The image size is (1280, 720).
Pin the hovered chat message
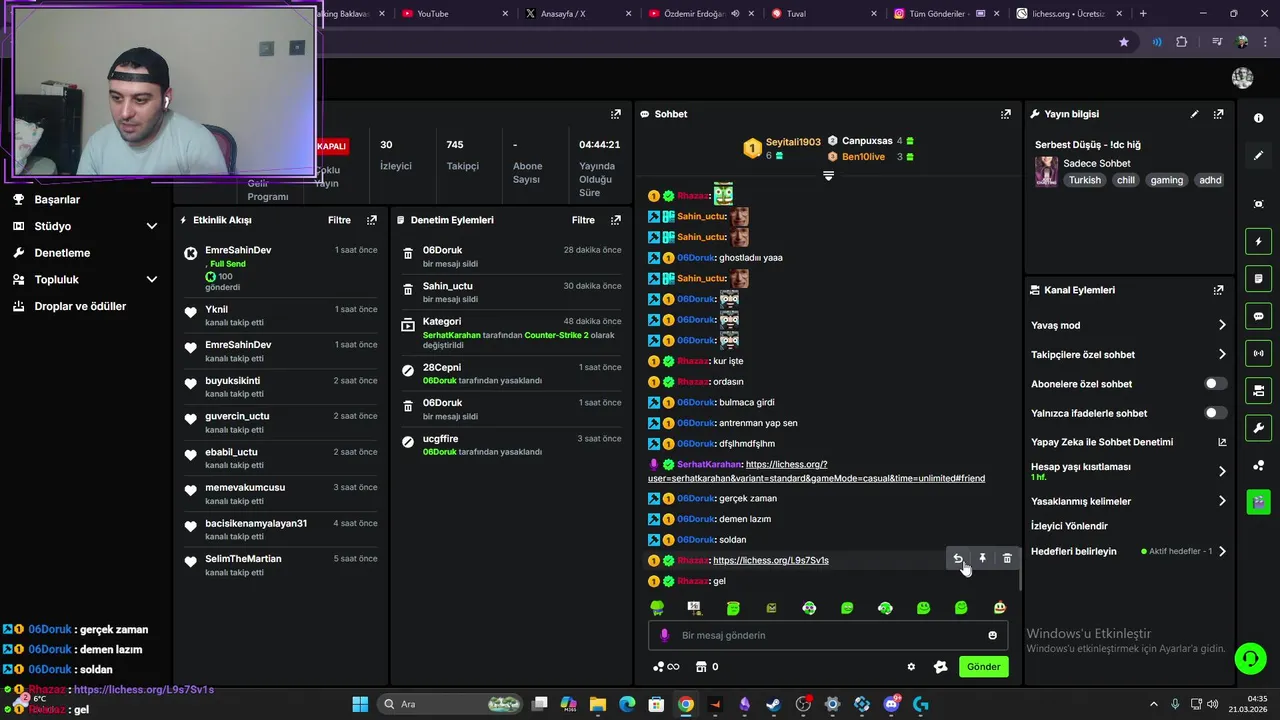(982, 559)
